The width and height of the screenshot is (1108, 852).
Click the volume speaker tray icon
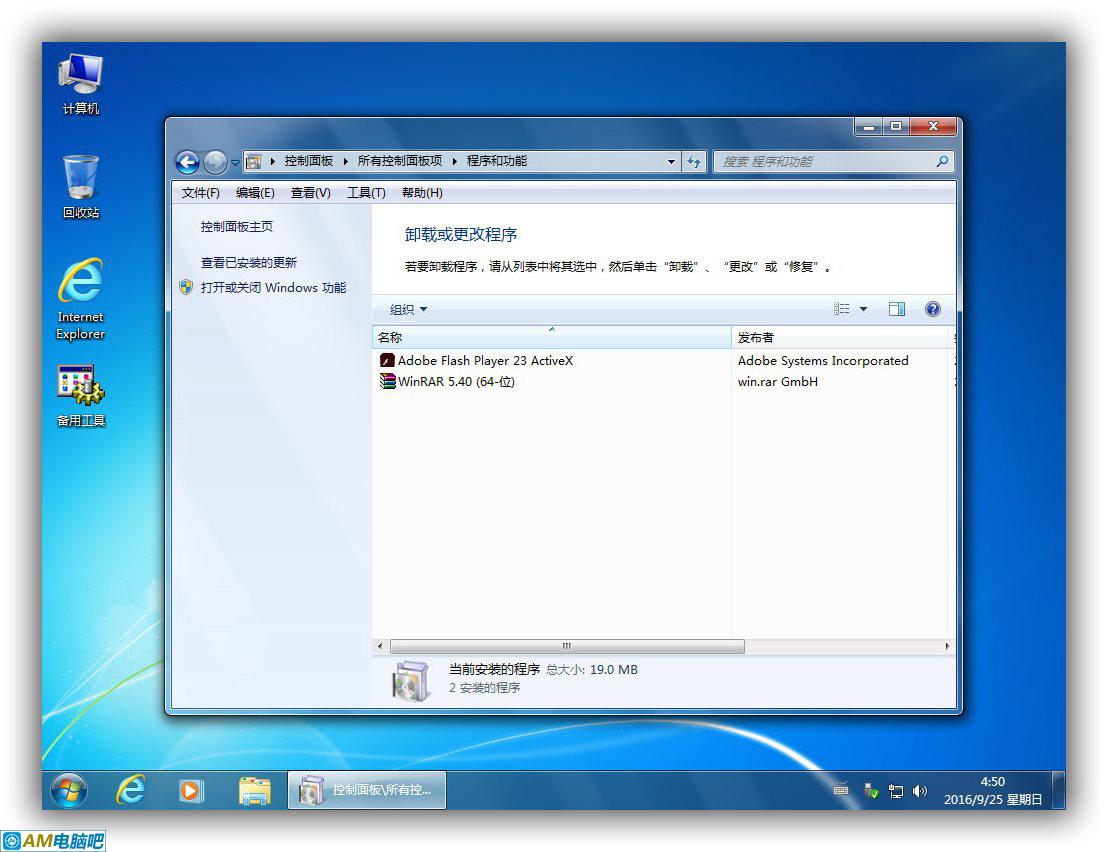[x=919, y=791]
